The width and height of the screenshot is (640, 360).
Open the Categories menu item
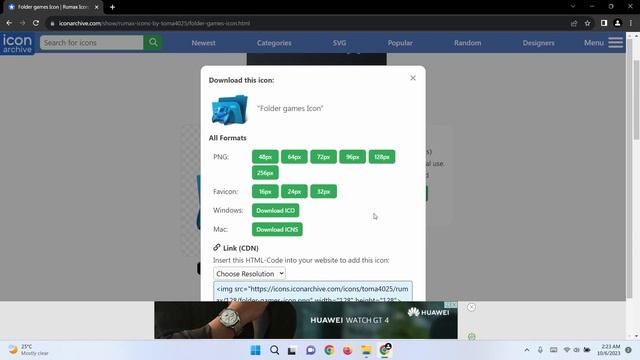coord(274,43)
